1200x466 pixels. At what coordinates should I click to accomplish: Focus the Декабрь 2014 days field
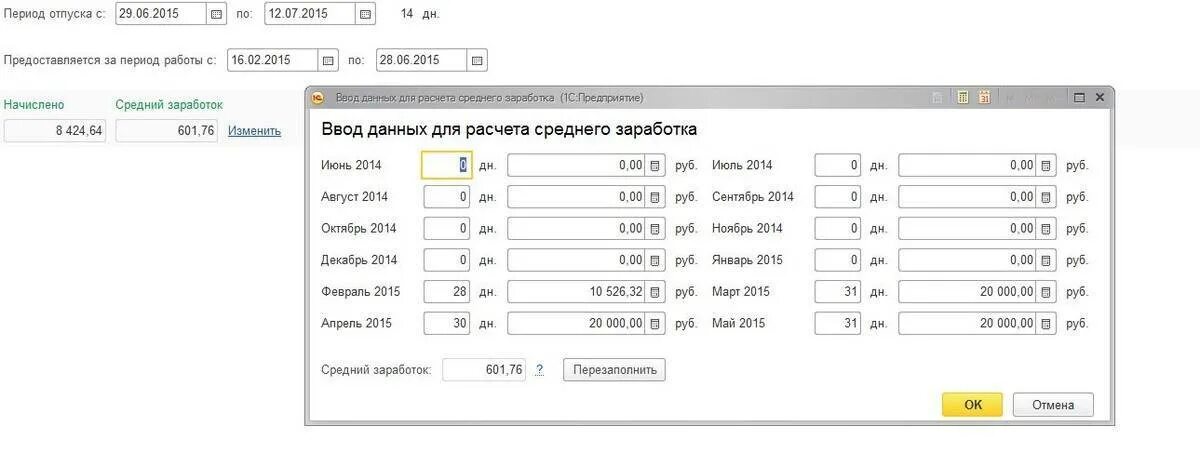(x=446, y=260)
